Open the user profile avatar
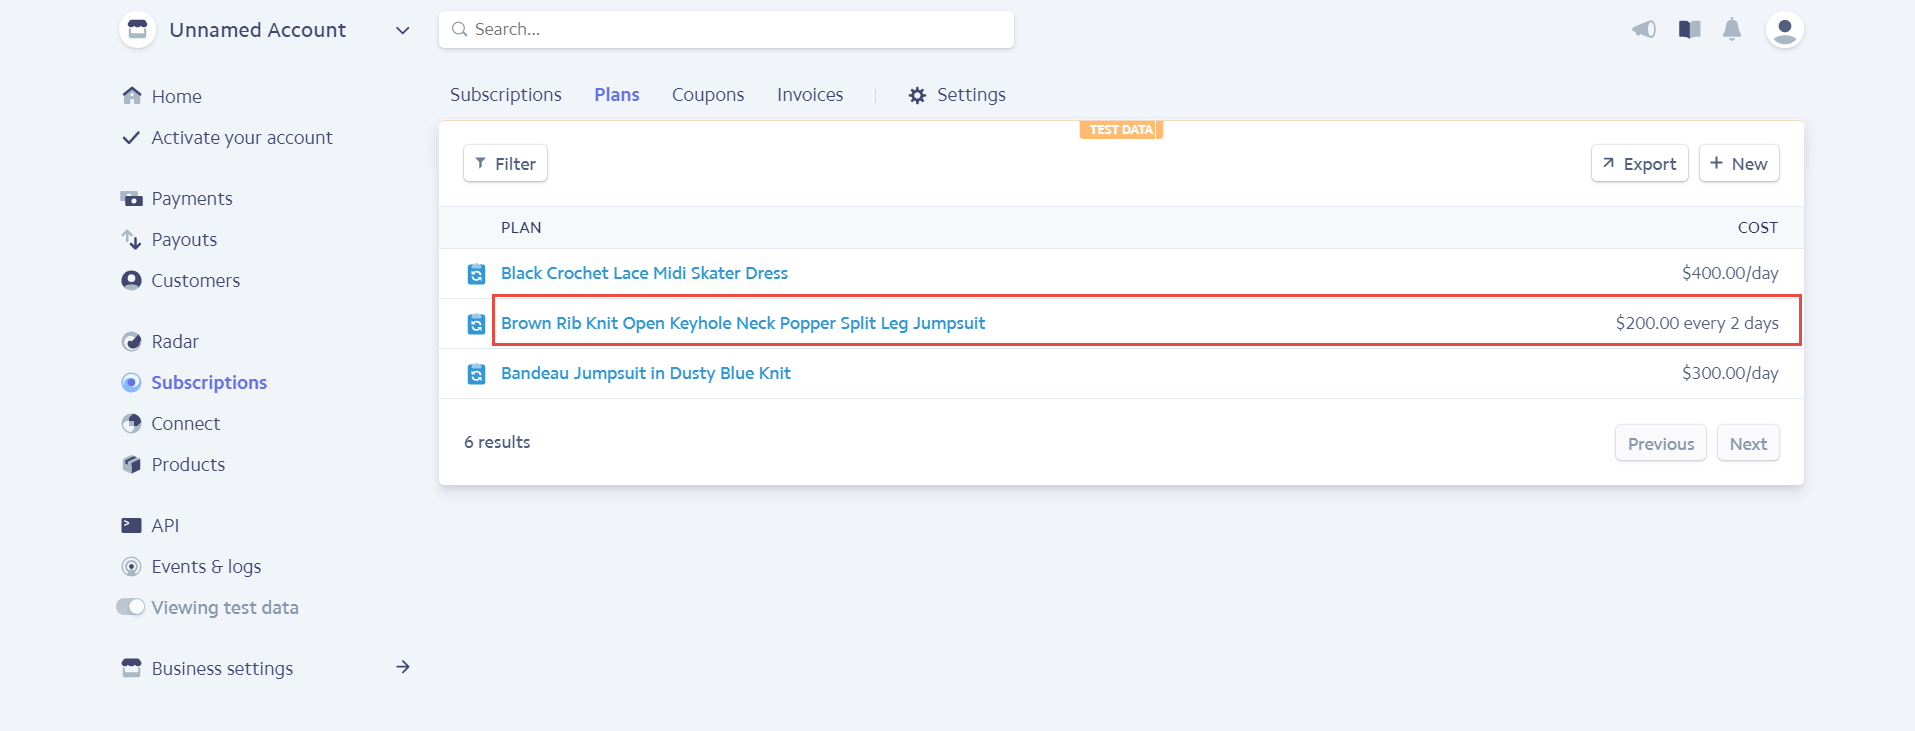Screen dimensions: 1915x731 (1784, 30)
